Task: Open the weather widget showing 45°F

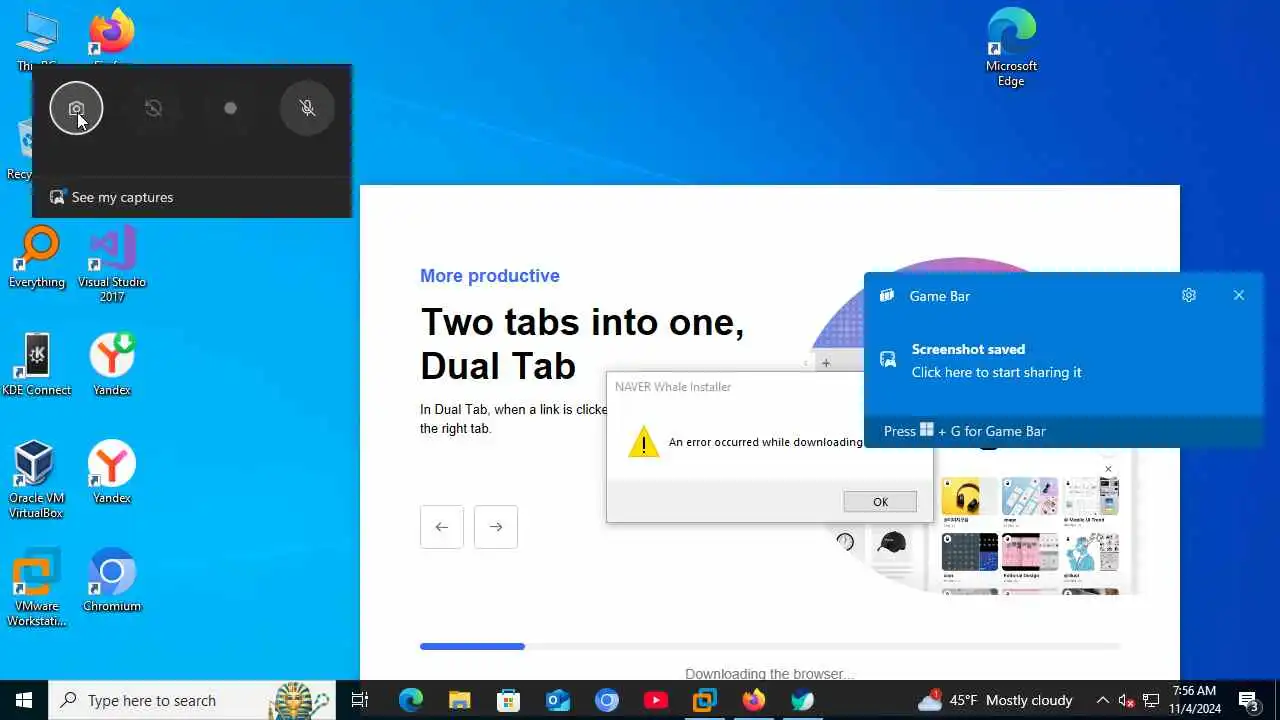Action: point(995,700)
